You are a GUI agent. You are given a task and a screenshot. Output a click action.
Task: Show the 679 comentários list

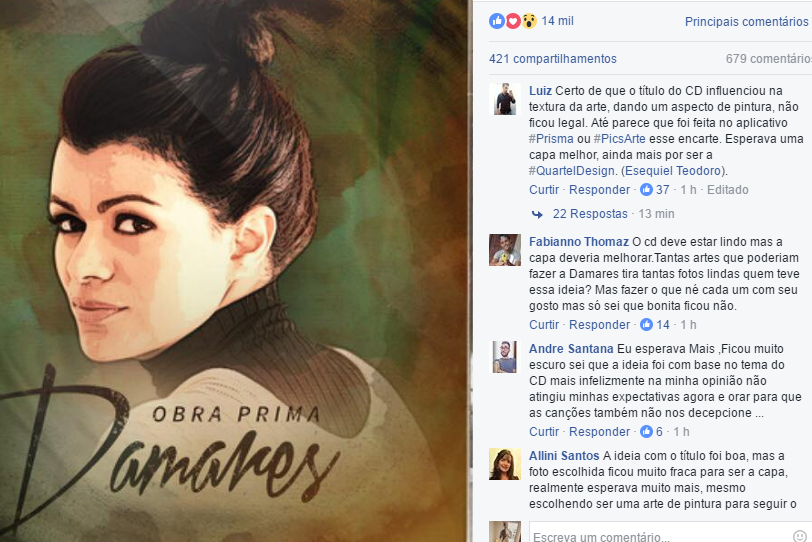(x=768, y=58)
